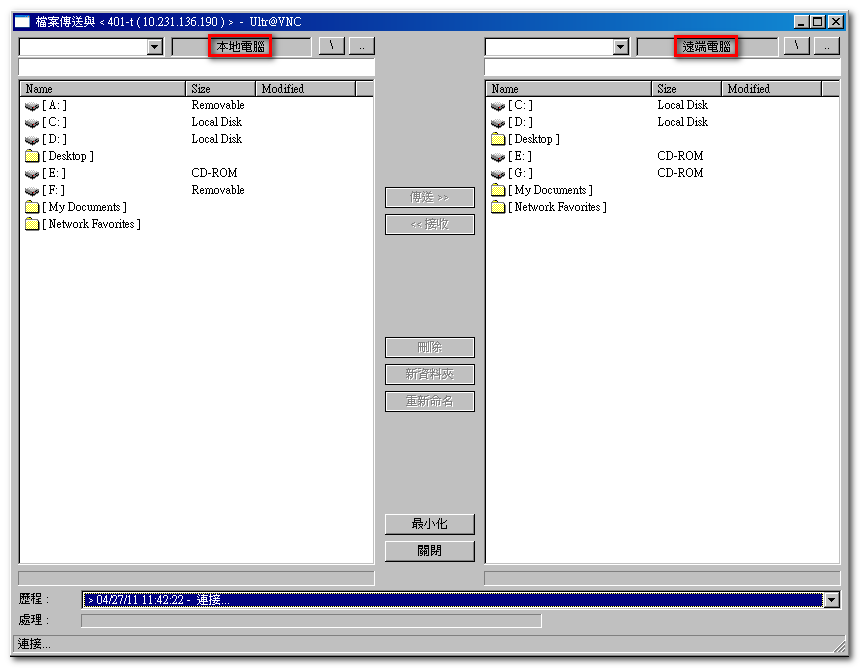This screenshot has width=860, height=668.
Task: Select the local F: removable drive icon
Action: click(x=32, y=191)
